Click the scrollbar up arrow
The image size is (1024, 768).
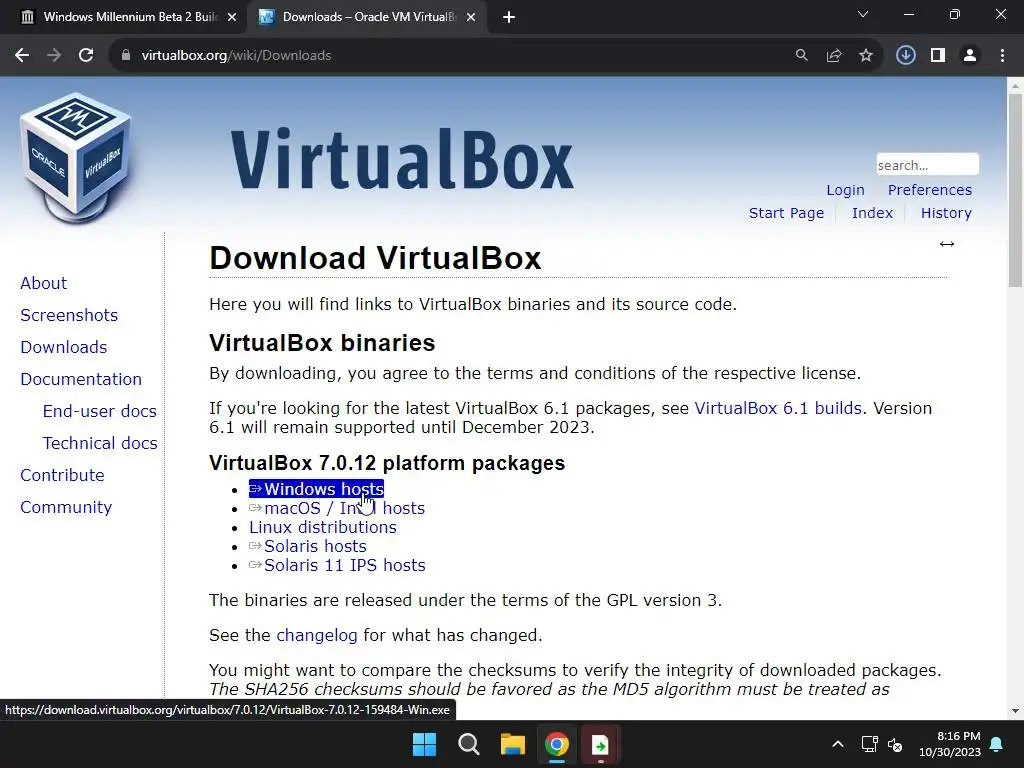click(x=1015, y=85)
